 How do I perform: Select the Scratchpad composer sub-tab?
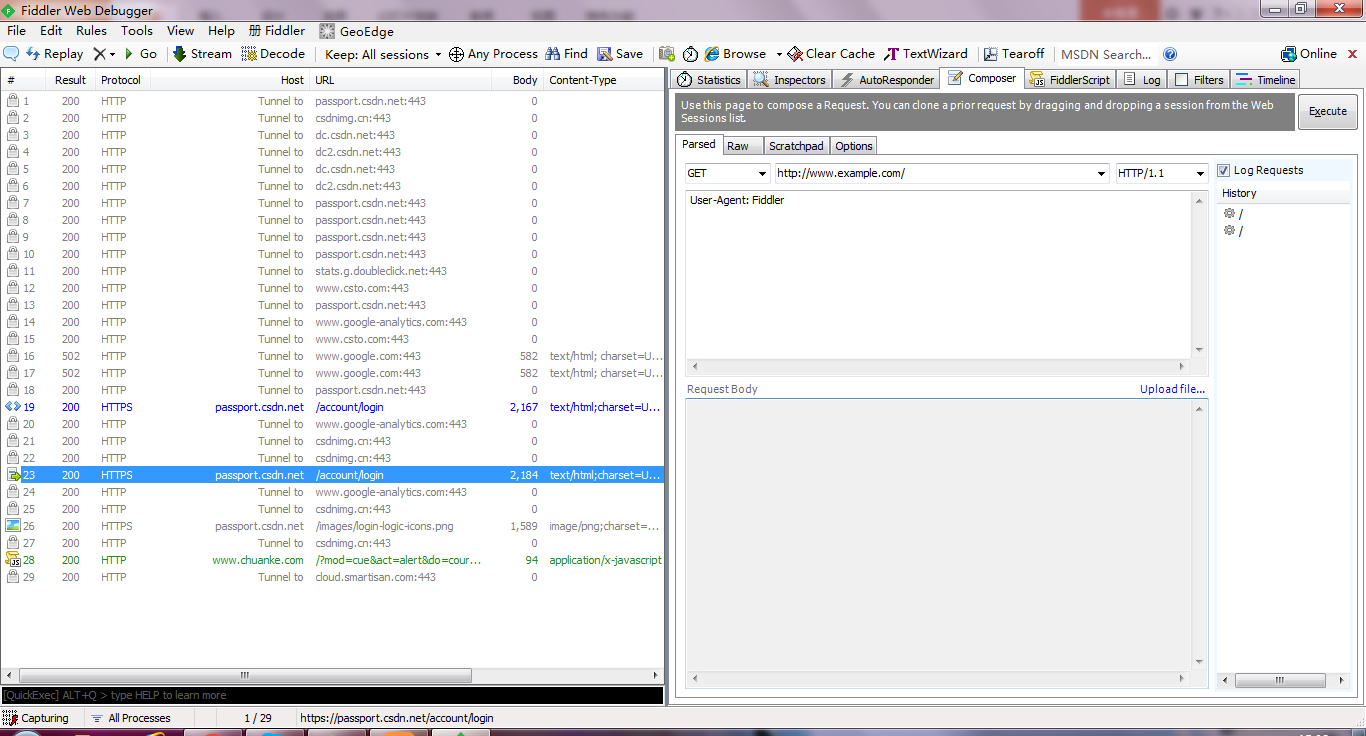[796, 146]
